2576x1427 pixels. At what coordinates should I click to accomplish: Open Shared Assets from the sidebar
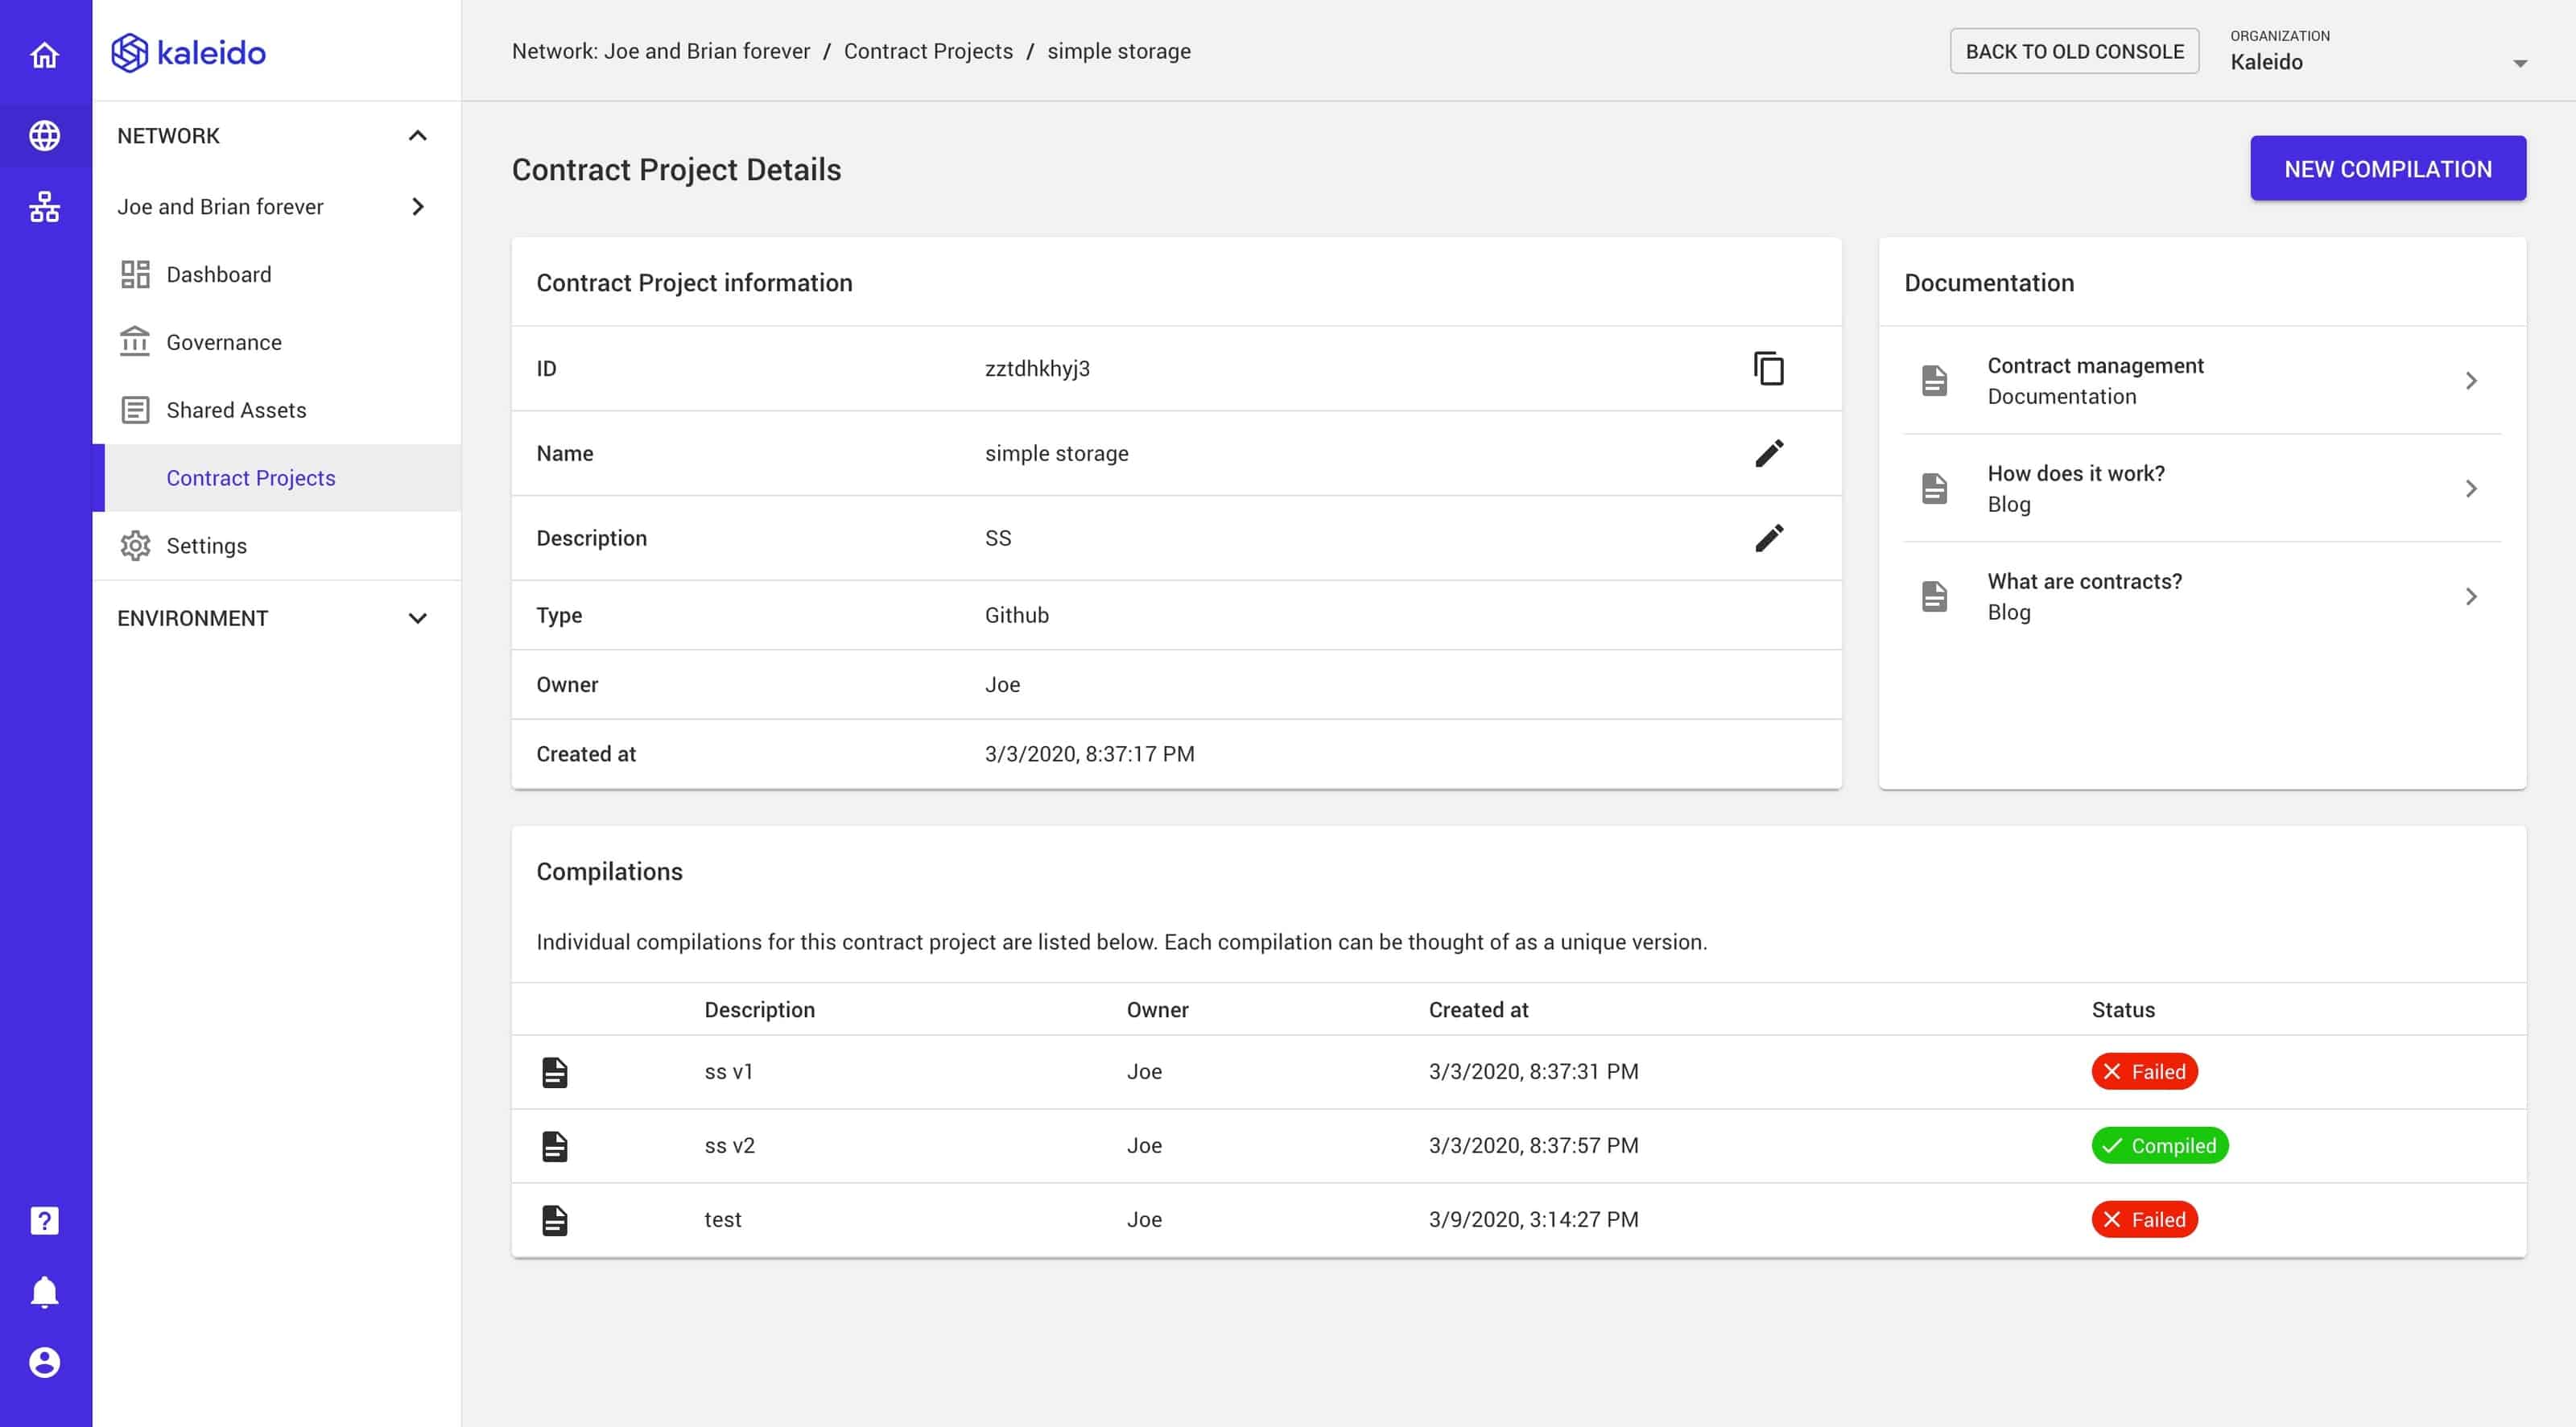coord(237,410)
